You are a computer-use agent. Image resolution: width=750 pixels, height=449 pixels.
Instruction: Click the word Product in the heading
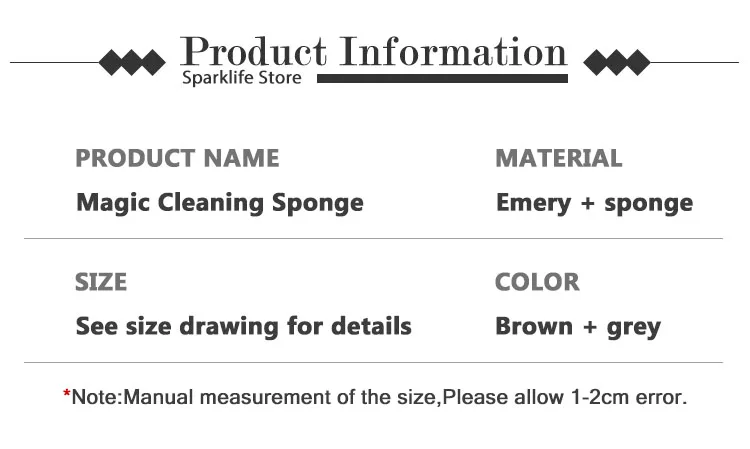(253, 51)
